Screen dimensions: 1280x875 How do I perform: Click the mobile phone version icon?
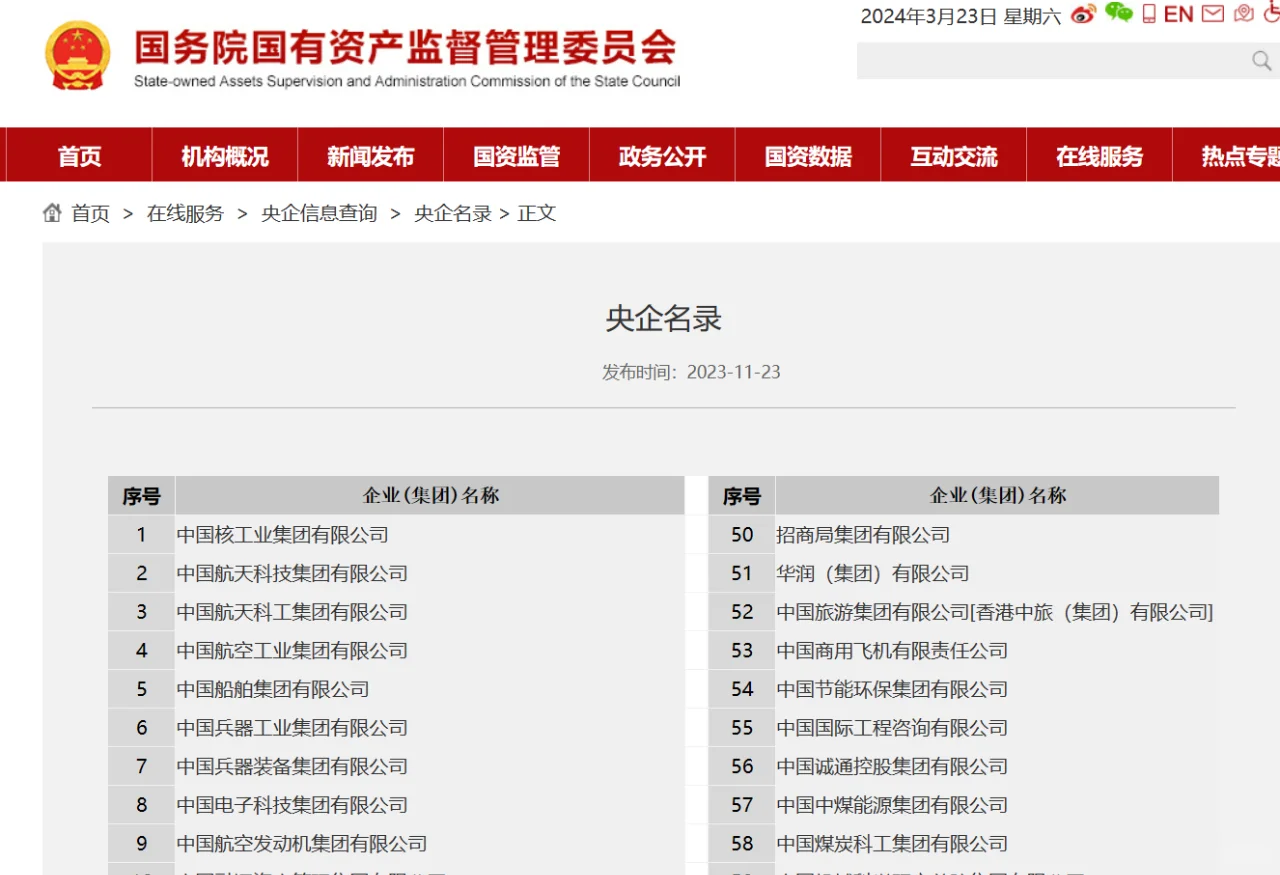click(x=1149, y=14)
